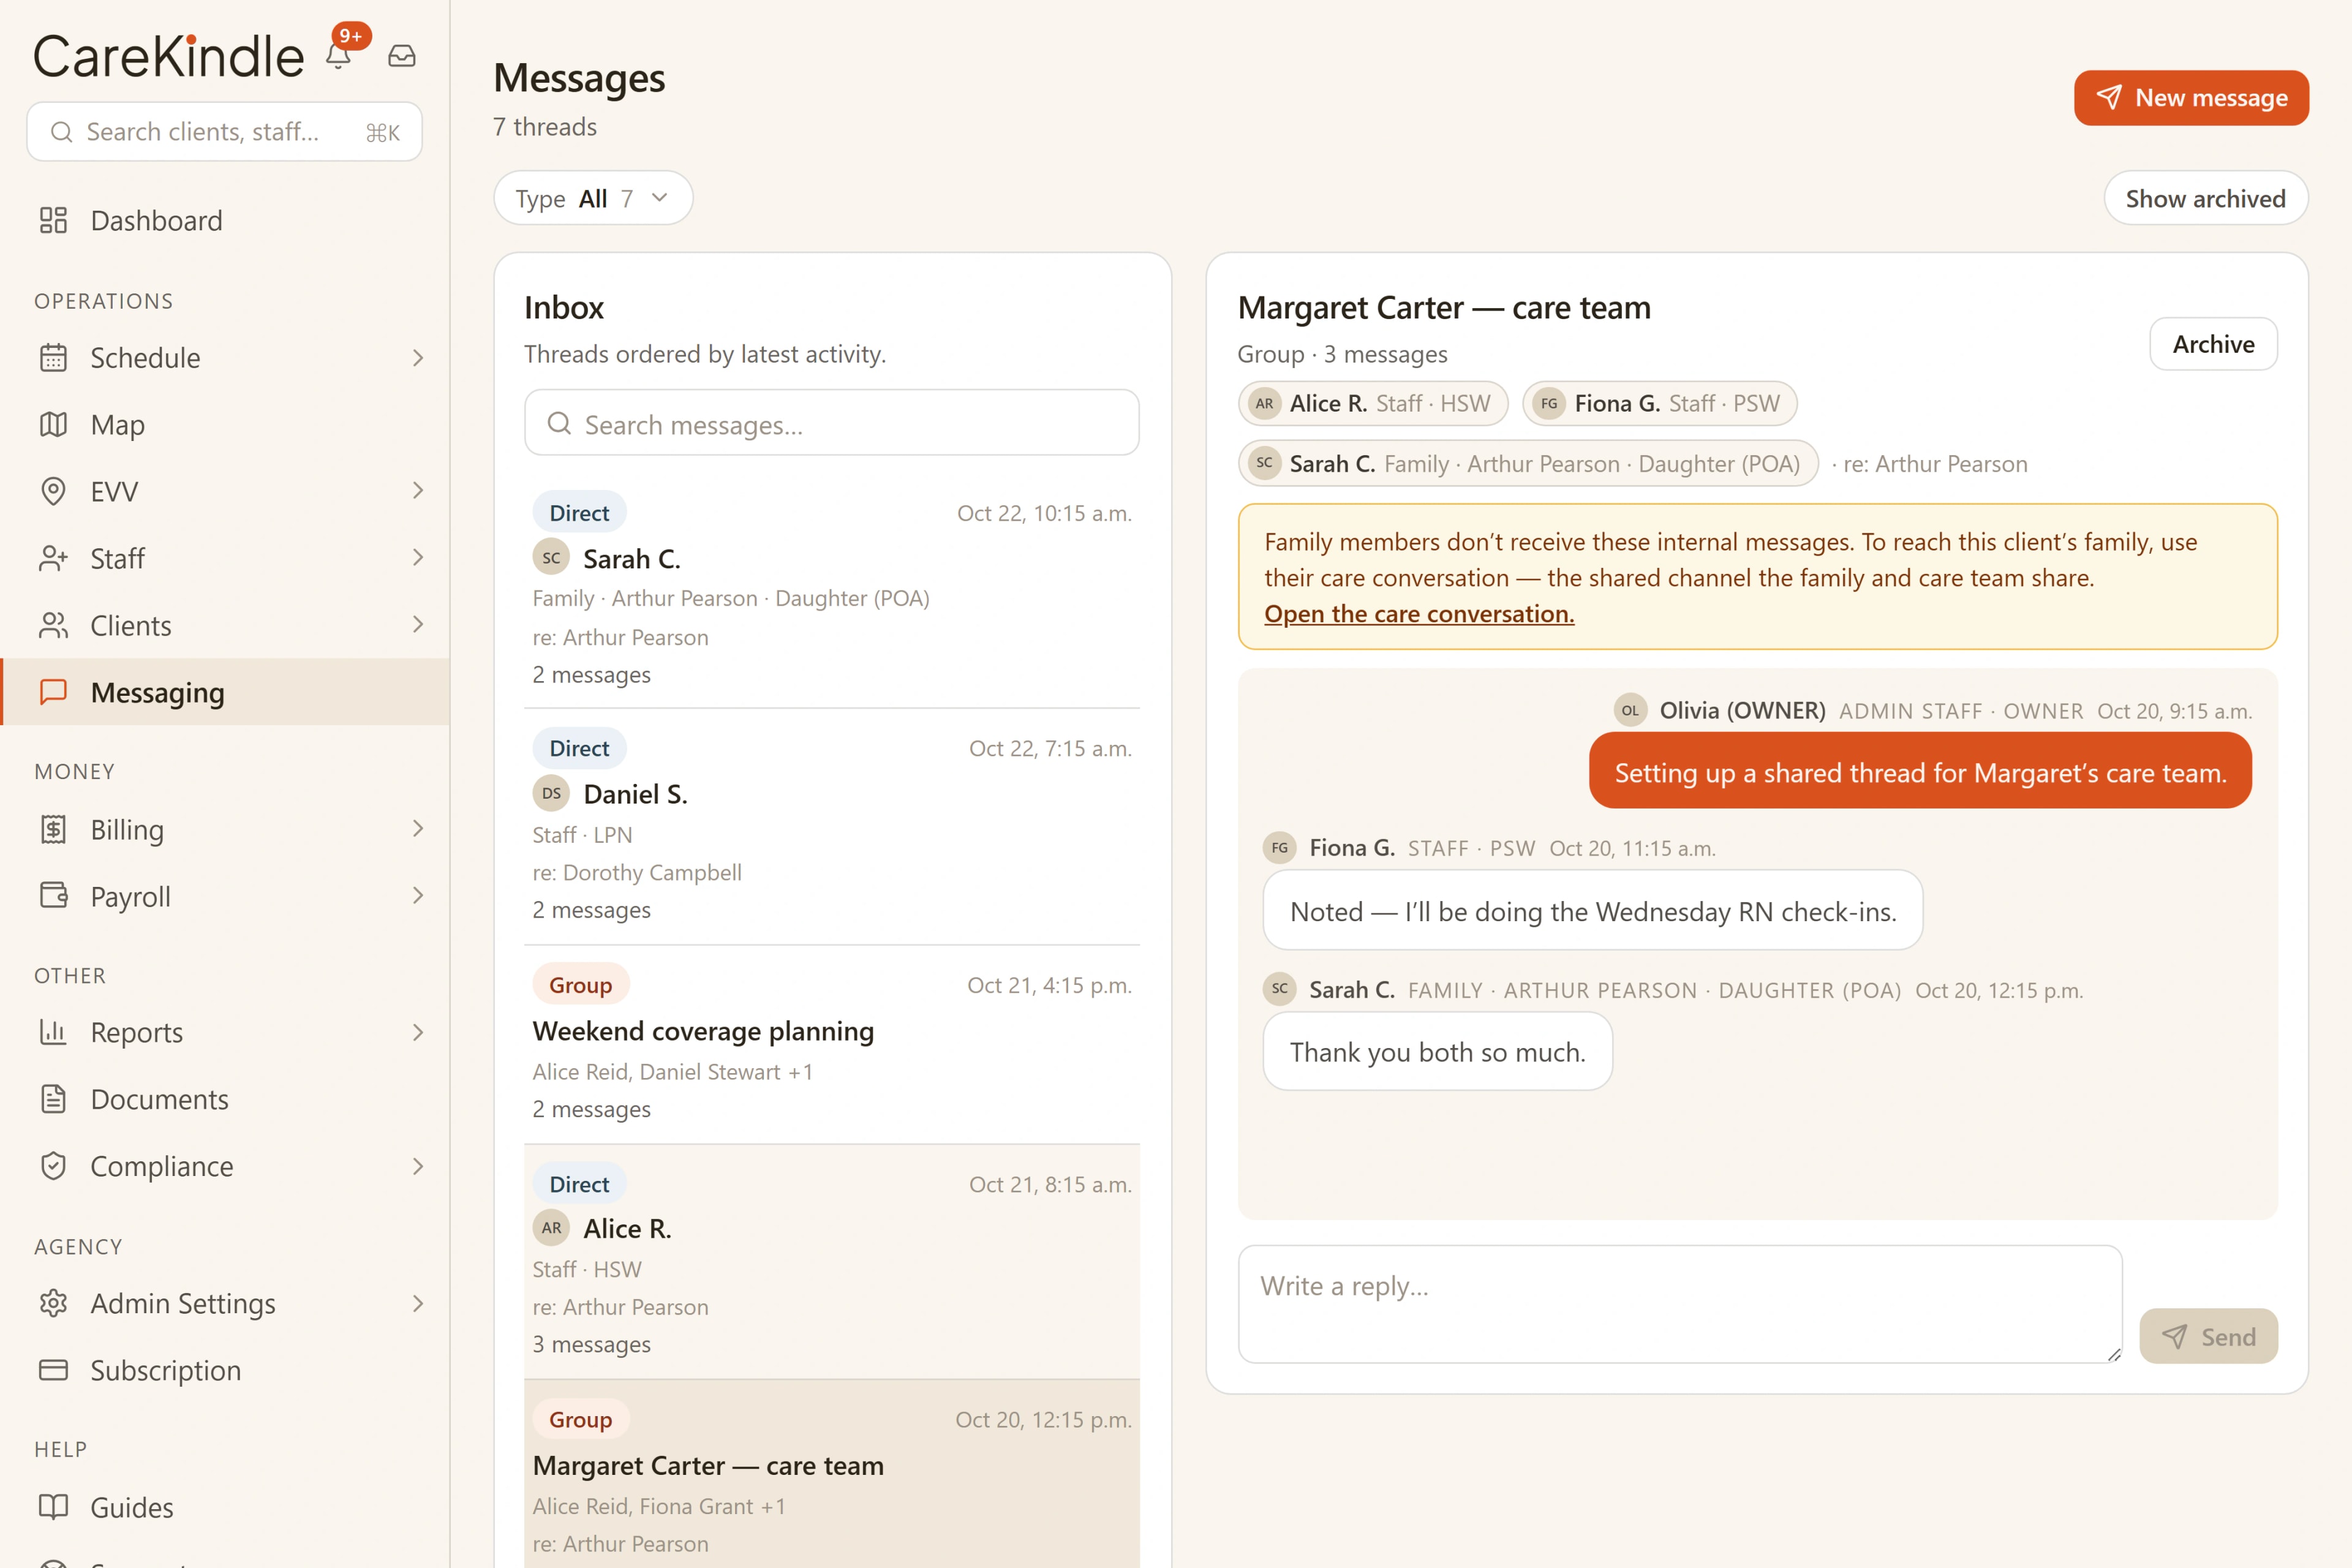This screenshot has width=2352, height=1568.
Task: Click the Search messages field
Action: coord(832,423)
